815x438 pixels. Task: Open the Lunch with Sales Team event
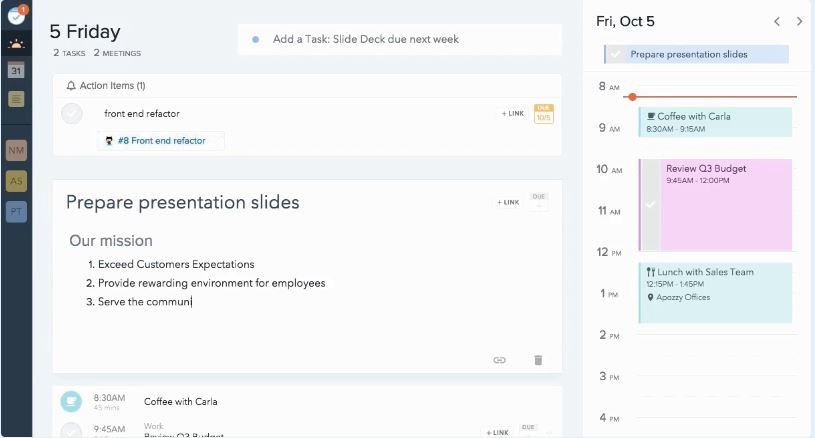[715, 292]
